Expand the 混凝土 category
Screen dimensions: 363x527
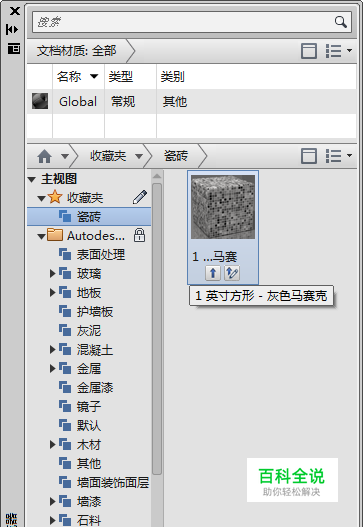pos(52,350)
